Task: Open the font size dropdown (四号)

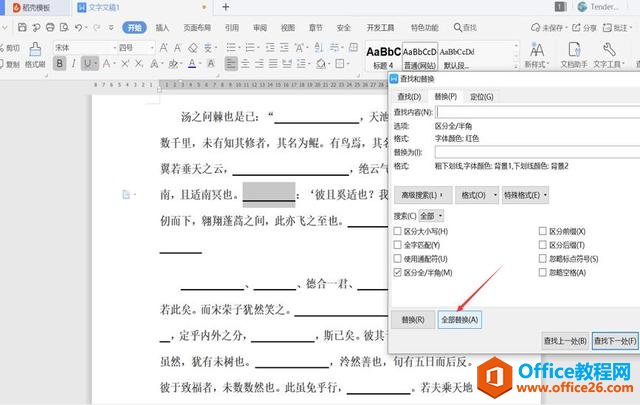Action: [152, 48]
